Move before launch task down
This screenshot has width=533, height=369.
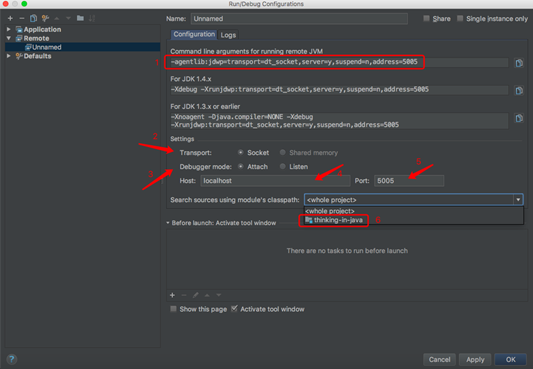[x=219, y=295]
